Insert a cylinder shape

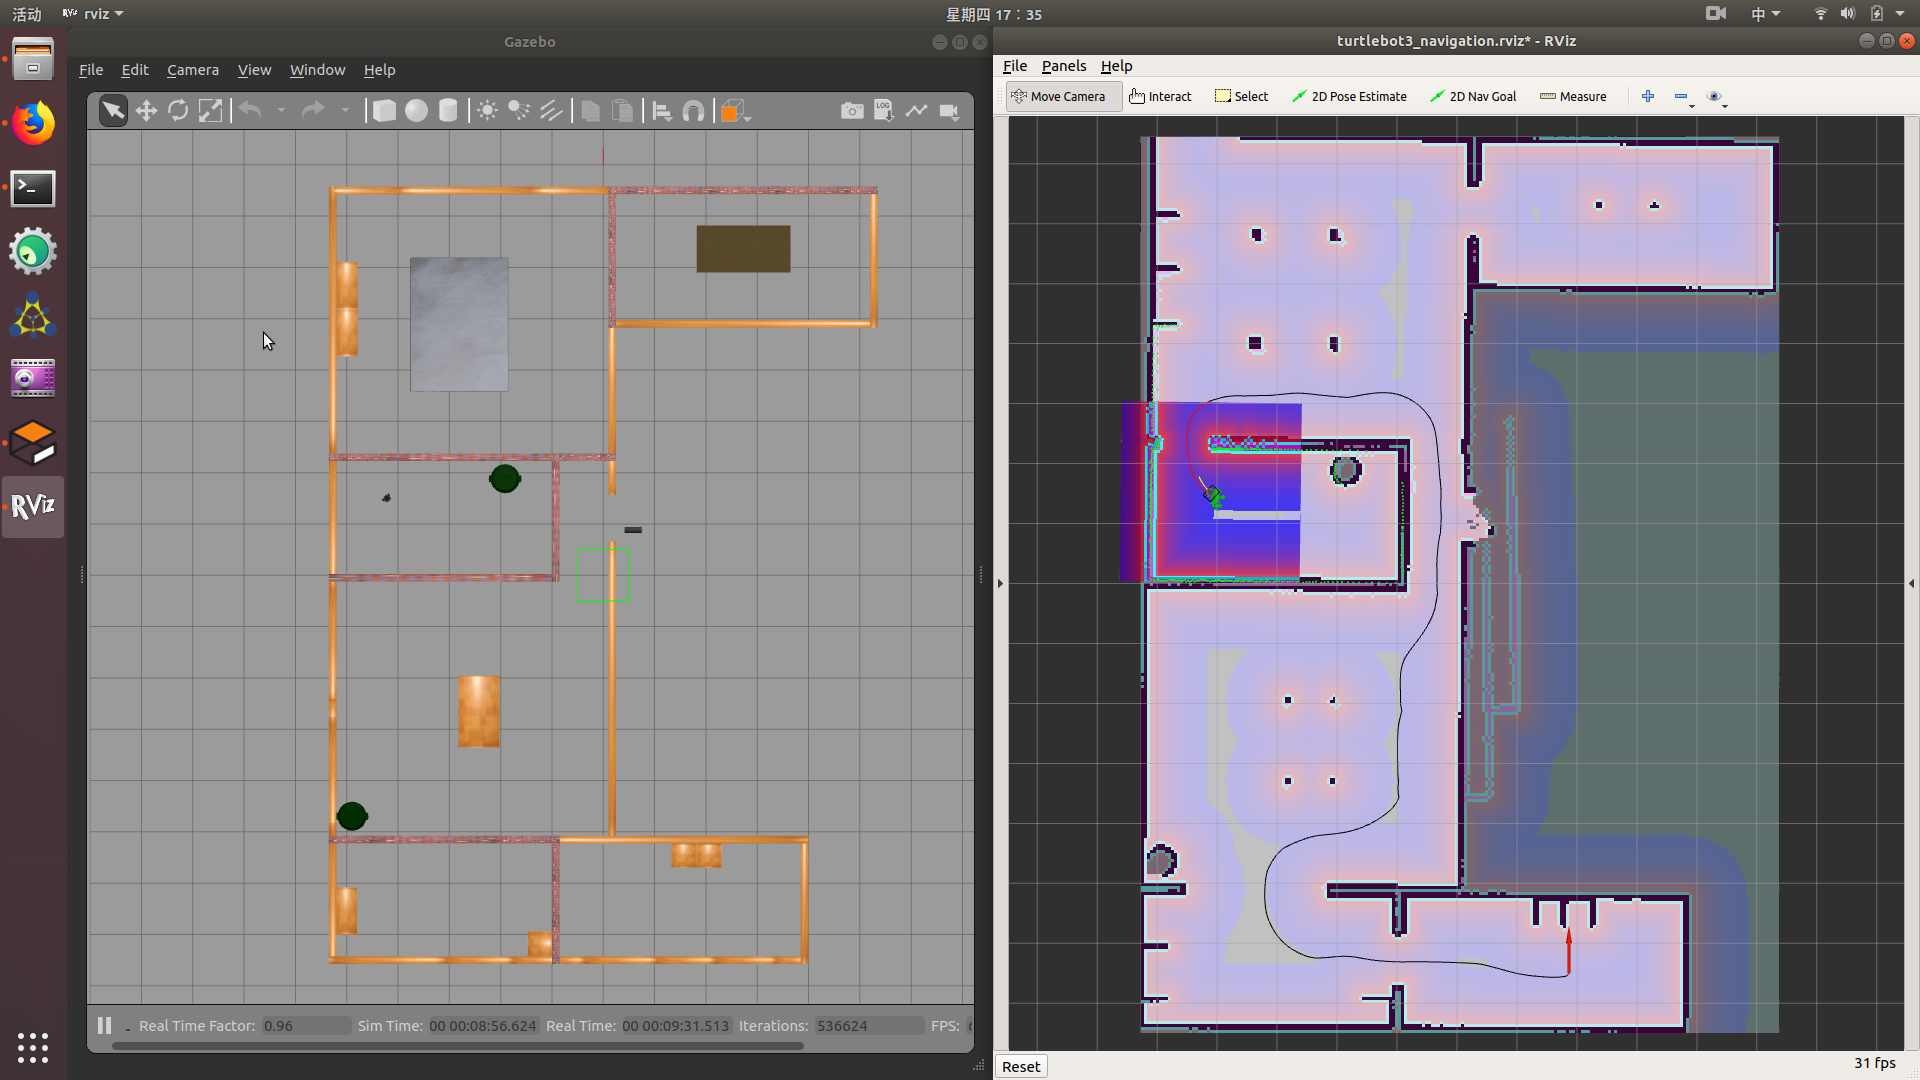(448, 111)
